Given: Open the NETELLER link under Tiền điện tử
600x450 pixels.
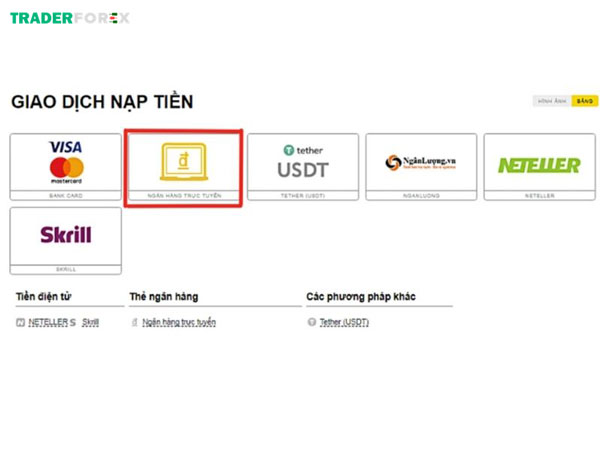Looking at the screenshot, I should [48, 323].
